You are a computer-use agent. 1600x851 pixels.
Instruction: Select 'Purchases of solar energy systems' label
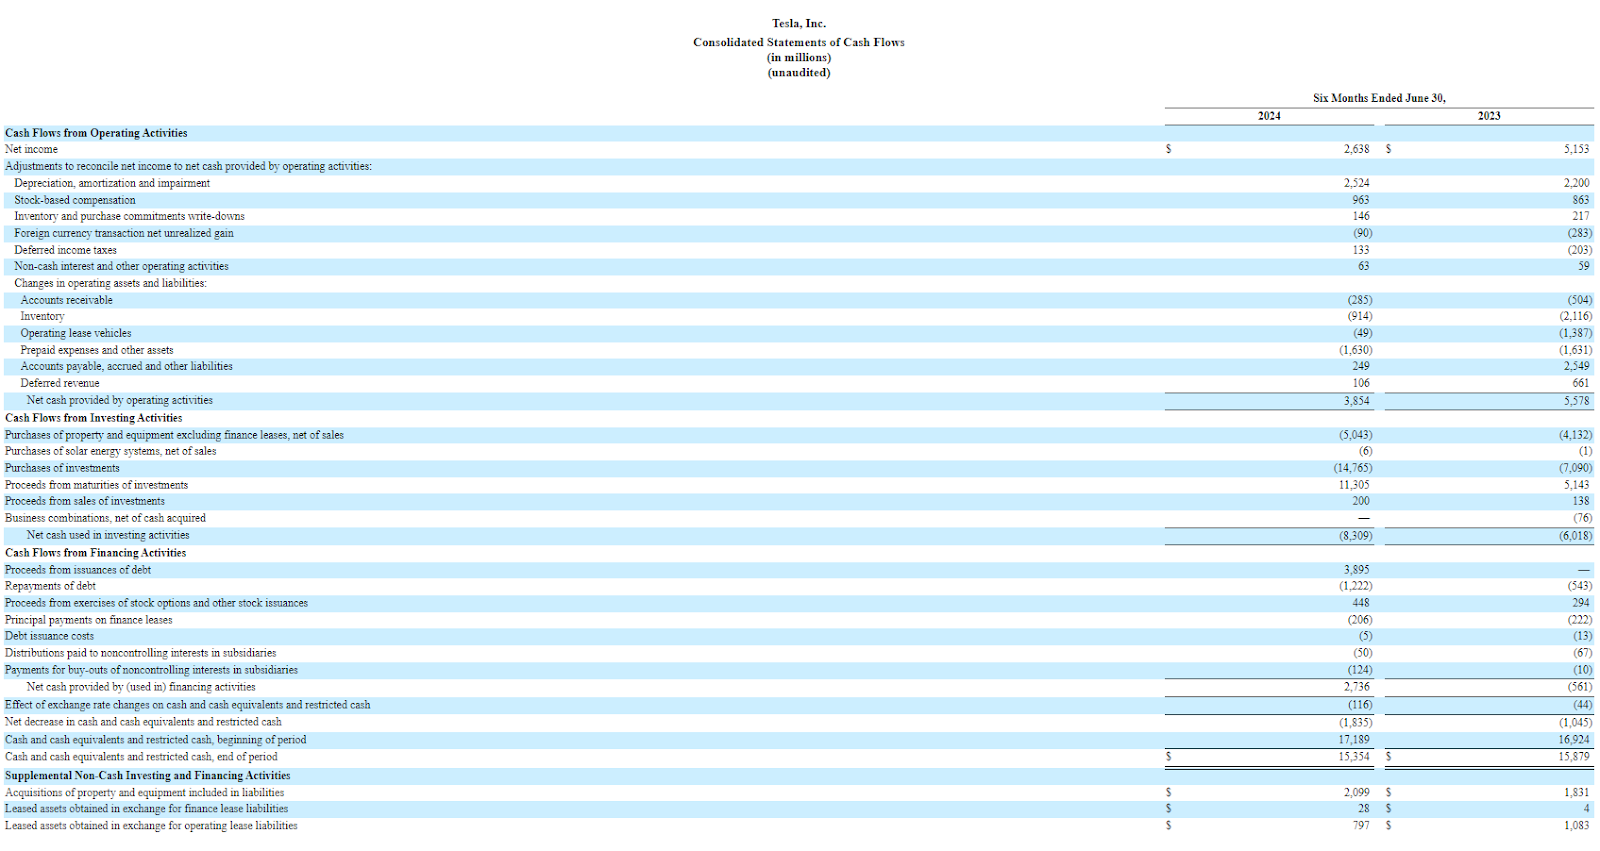pos(110,451)
